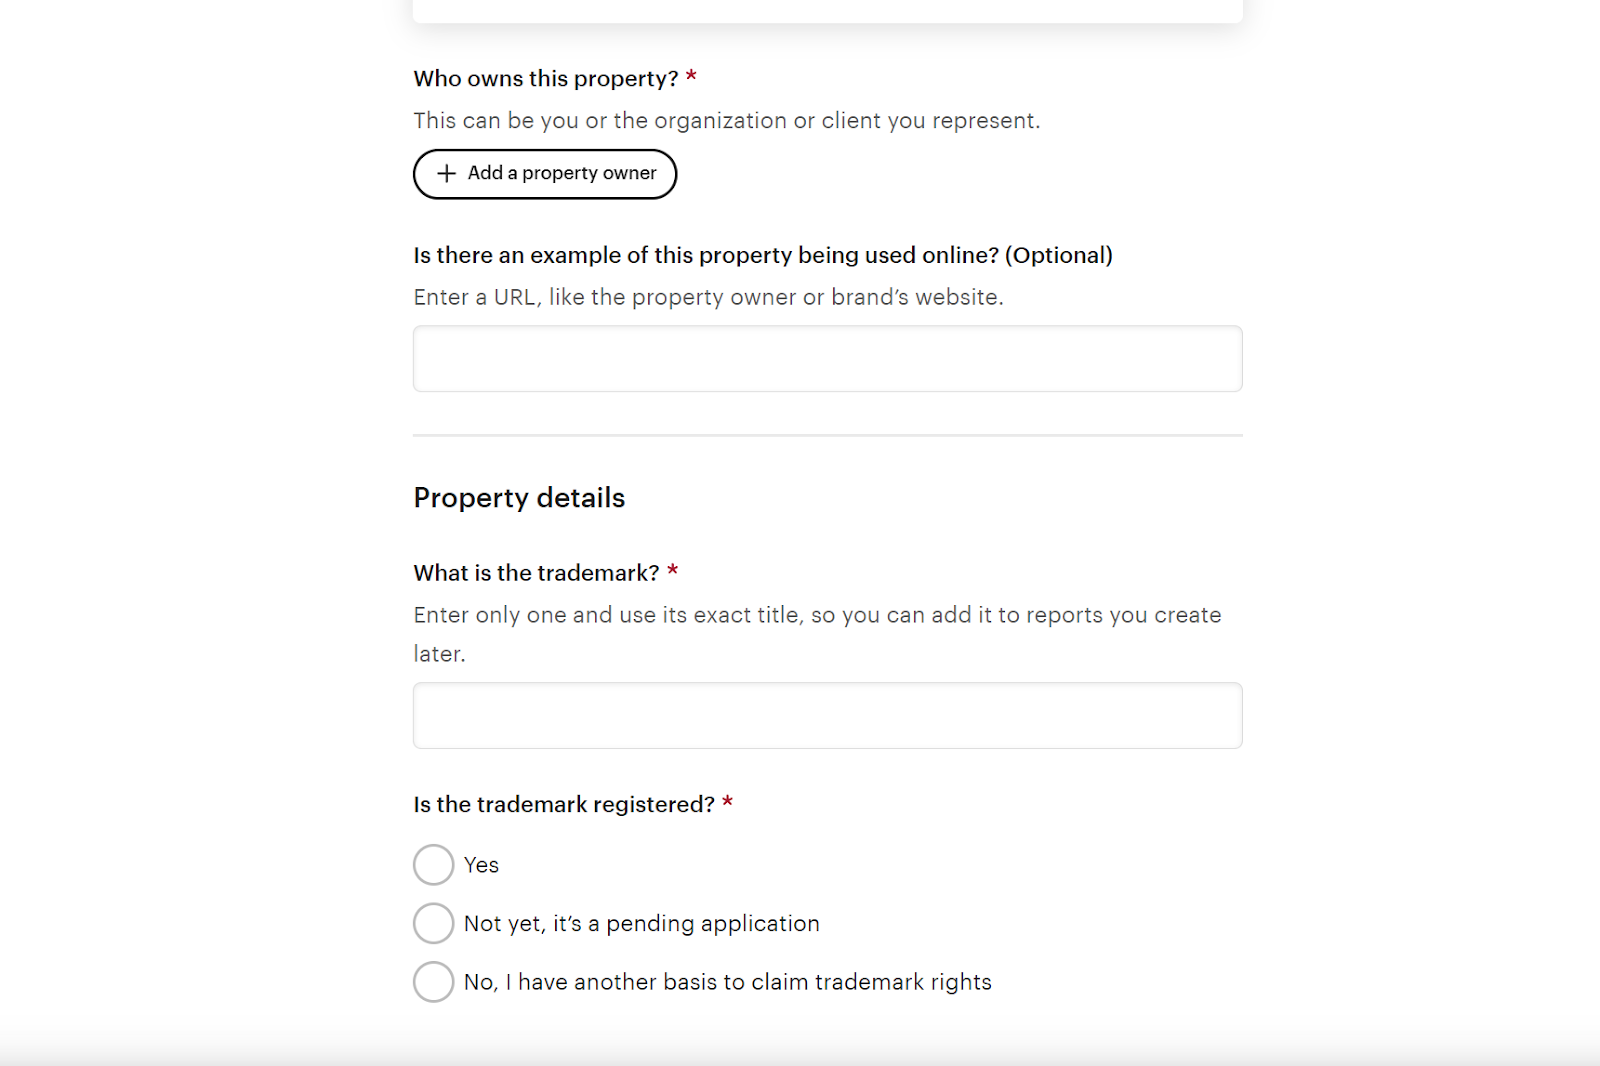The height and width of the screenshot is (1066, 1600).
Task: Click red asterisk after 'Is the trademark registered?'
Action: (728, 802)
